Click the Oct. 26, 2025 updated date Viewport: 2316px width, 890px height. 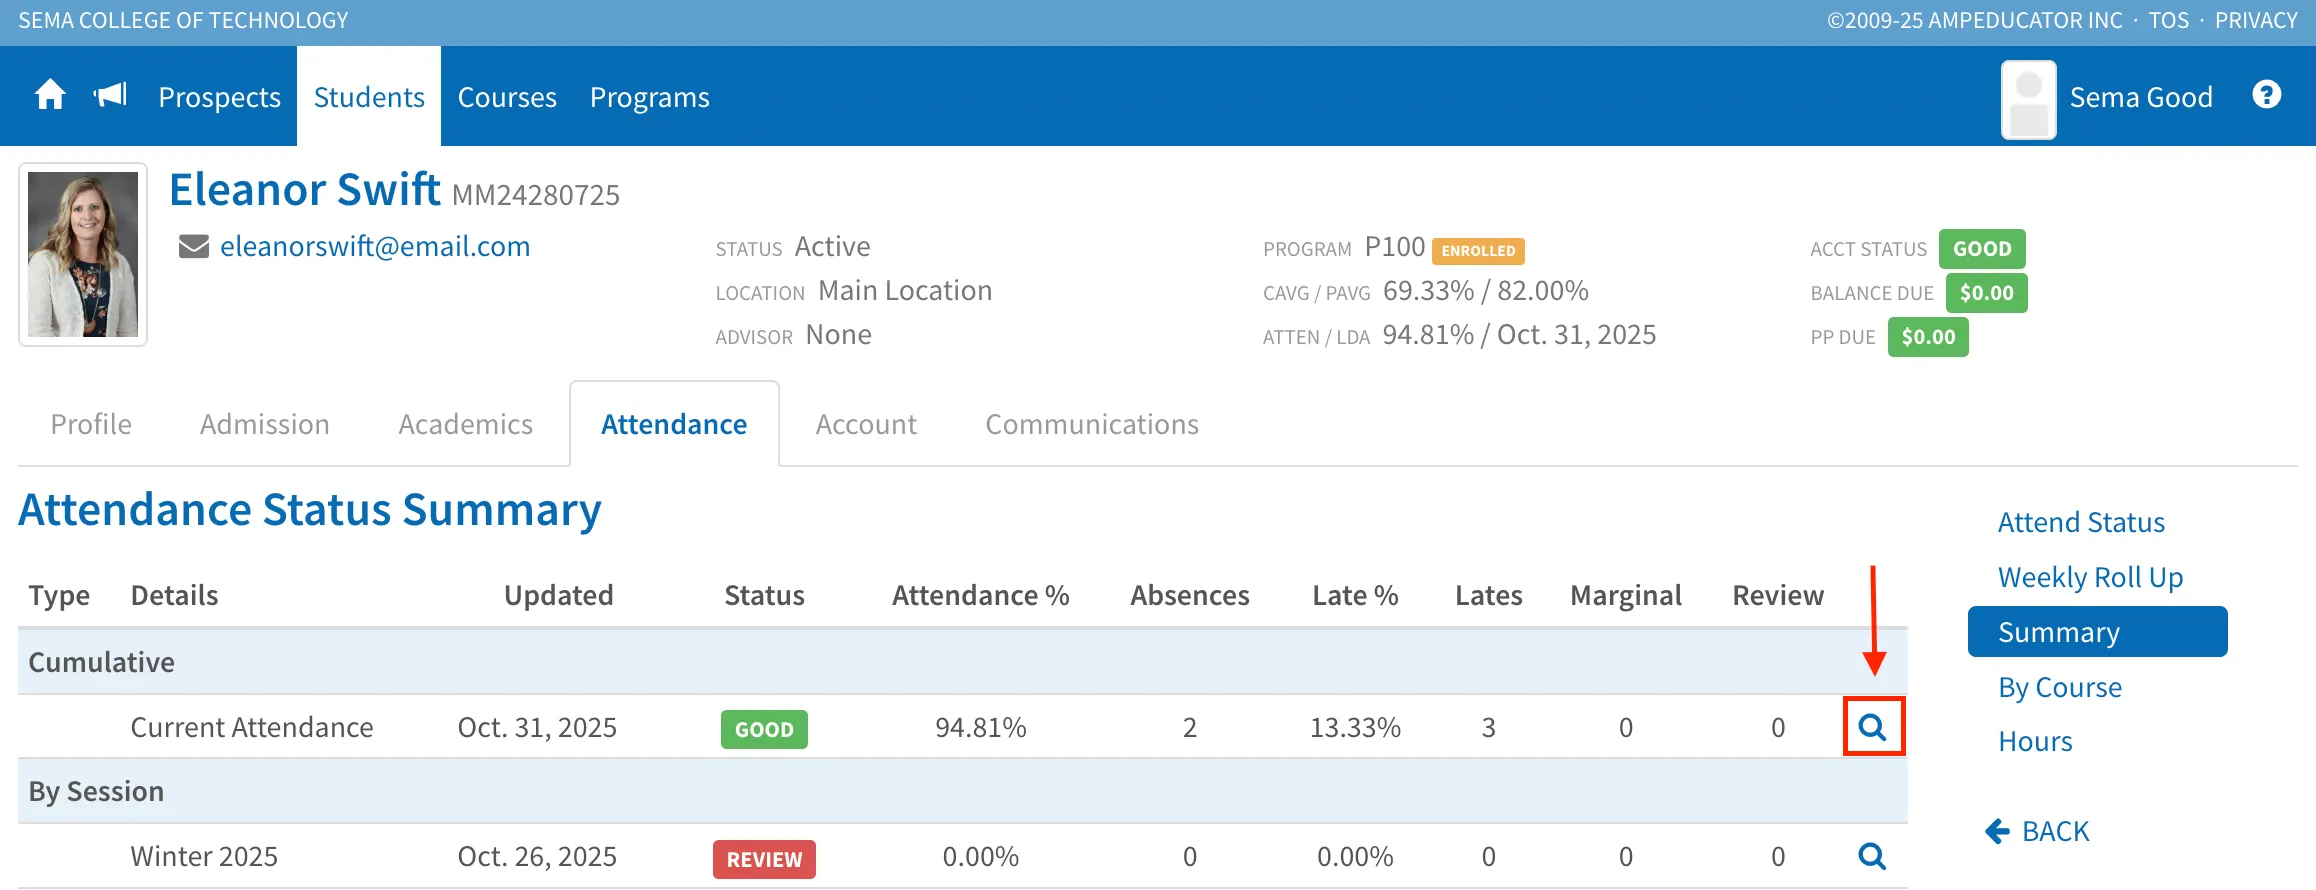(537, 856)
